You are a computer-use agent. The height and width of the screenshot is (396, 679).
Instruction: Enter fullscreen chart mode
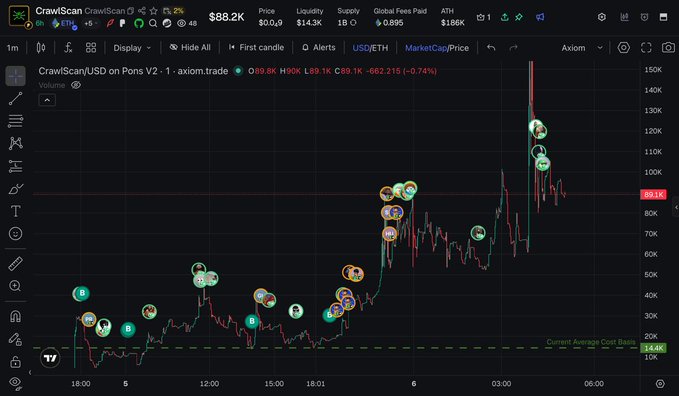click(646, 48)
